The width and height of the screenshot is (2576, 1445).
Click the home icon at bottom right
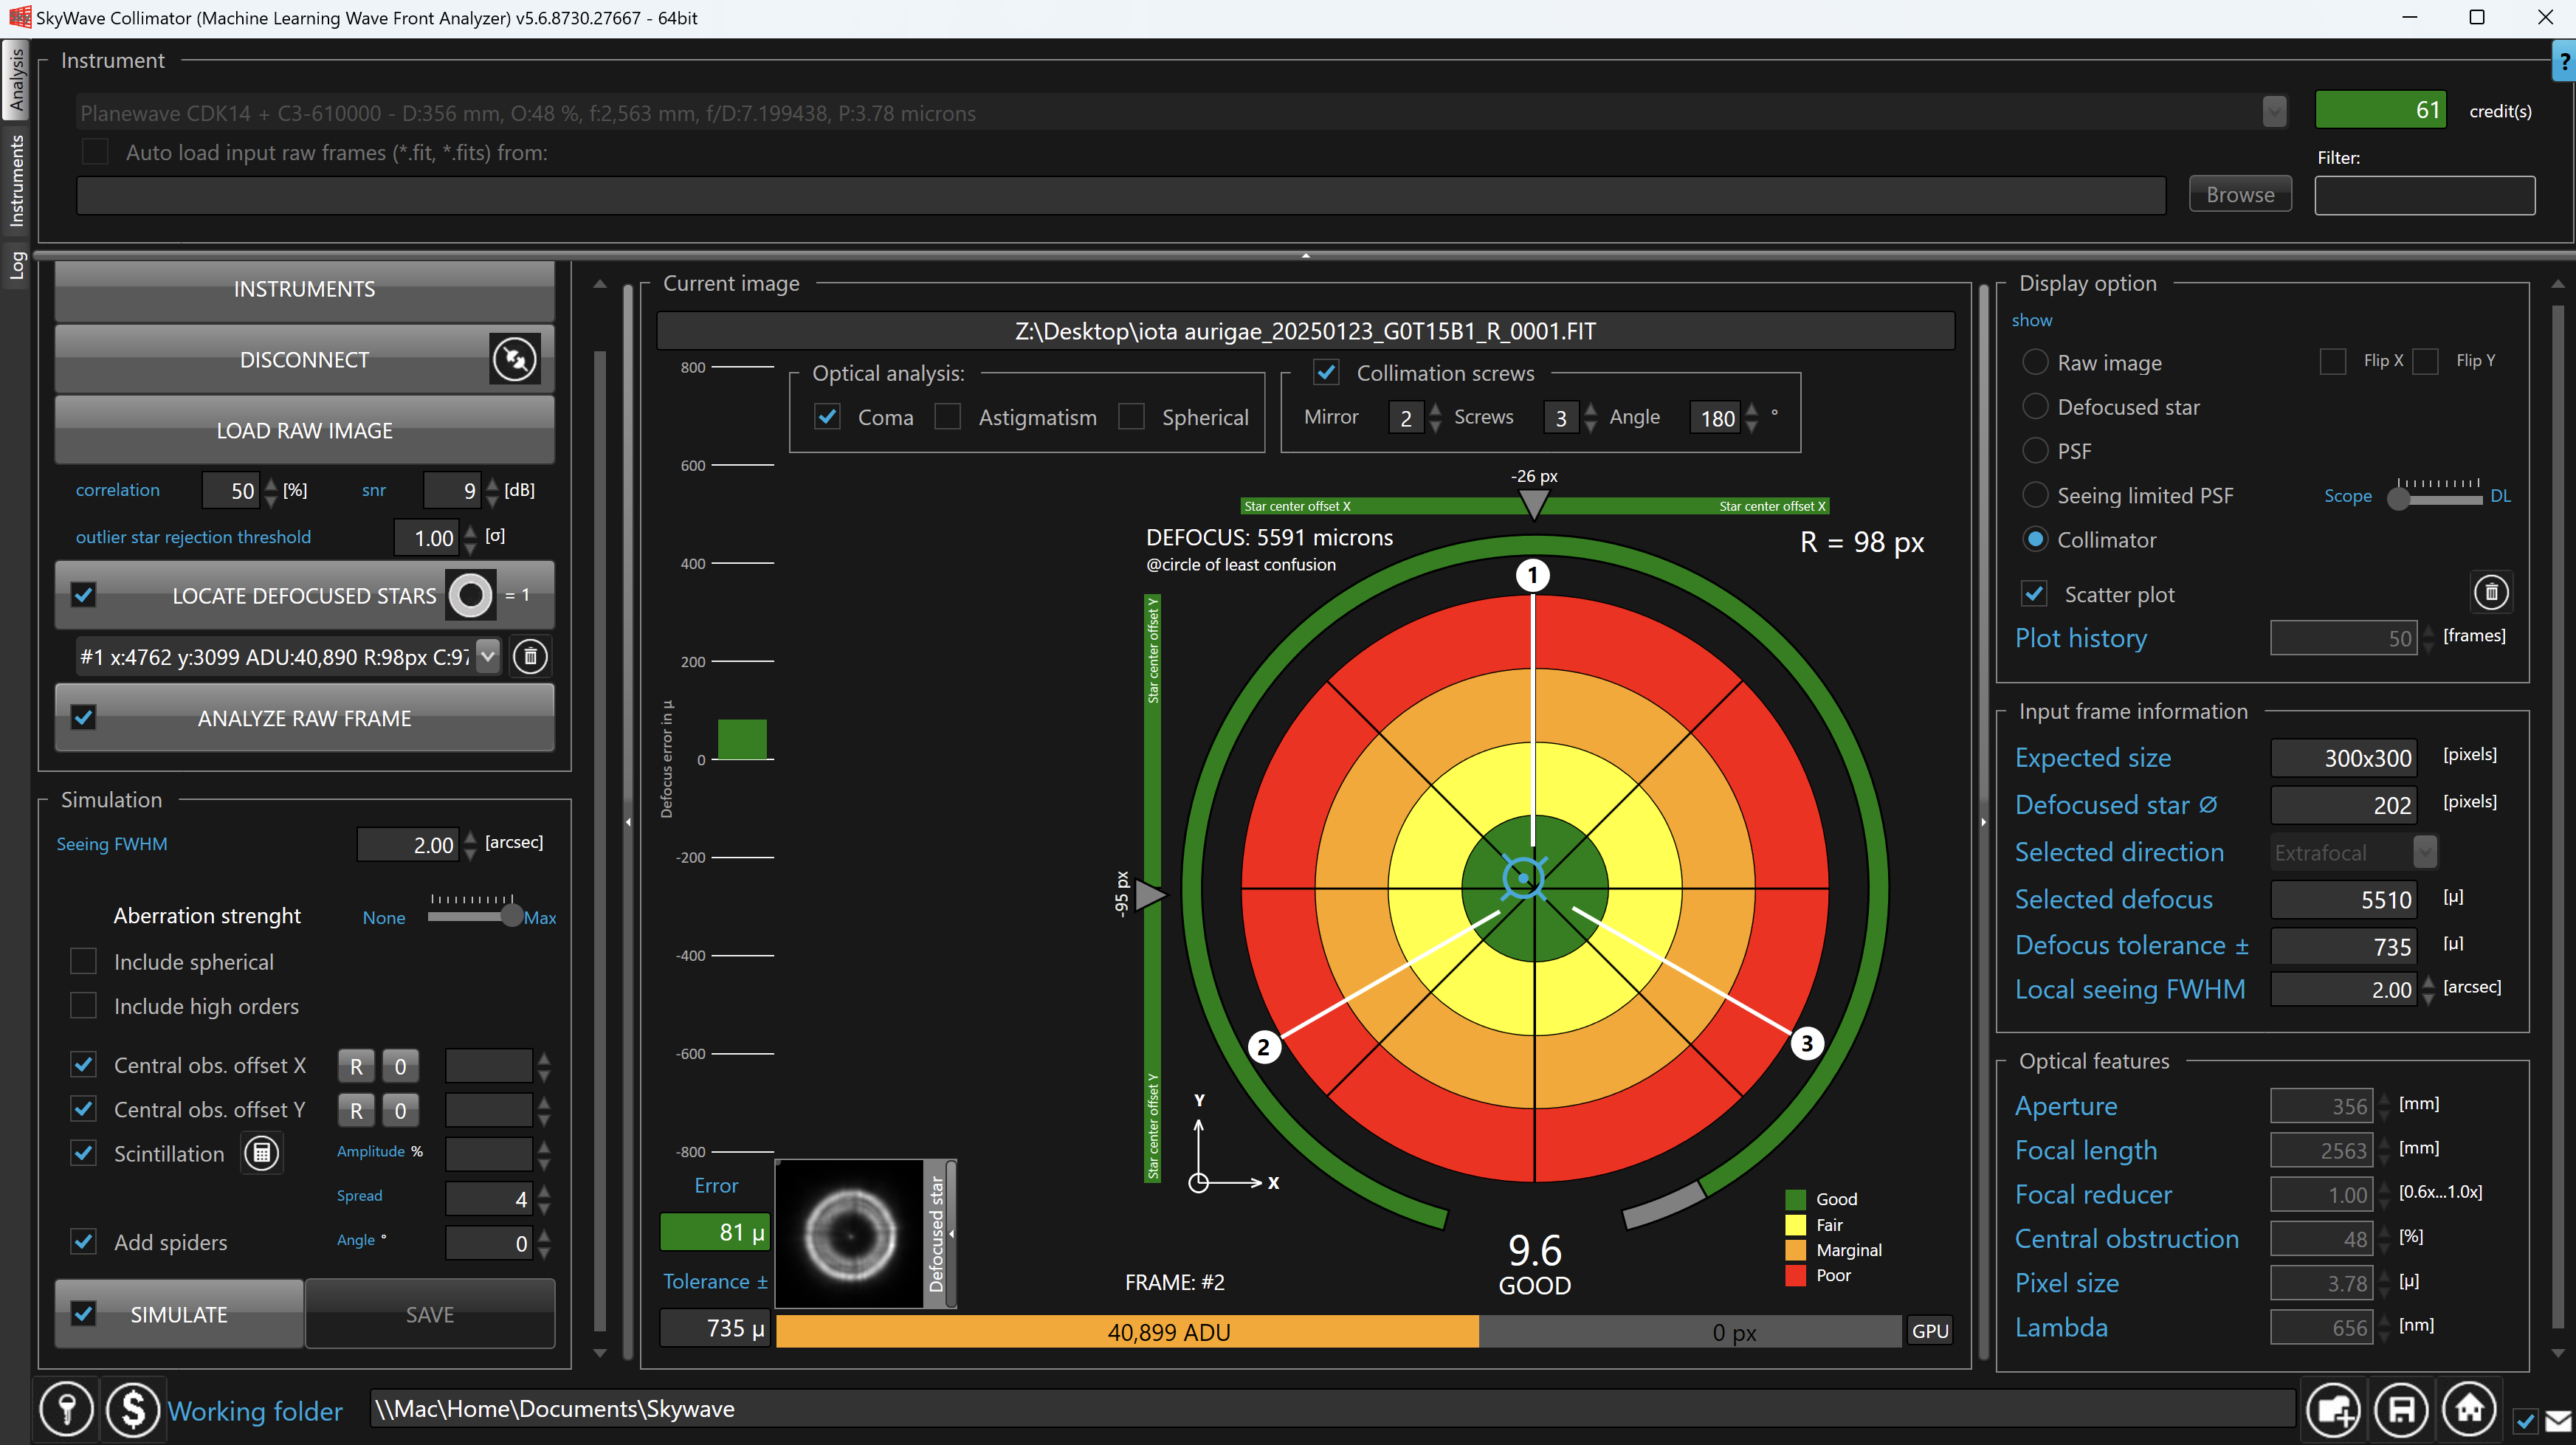click(x=2470, y=1410)
